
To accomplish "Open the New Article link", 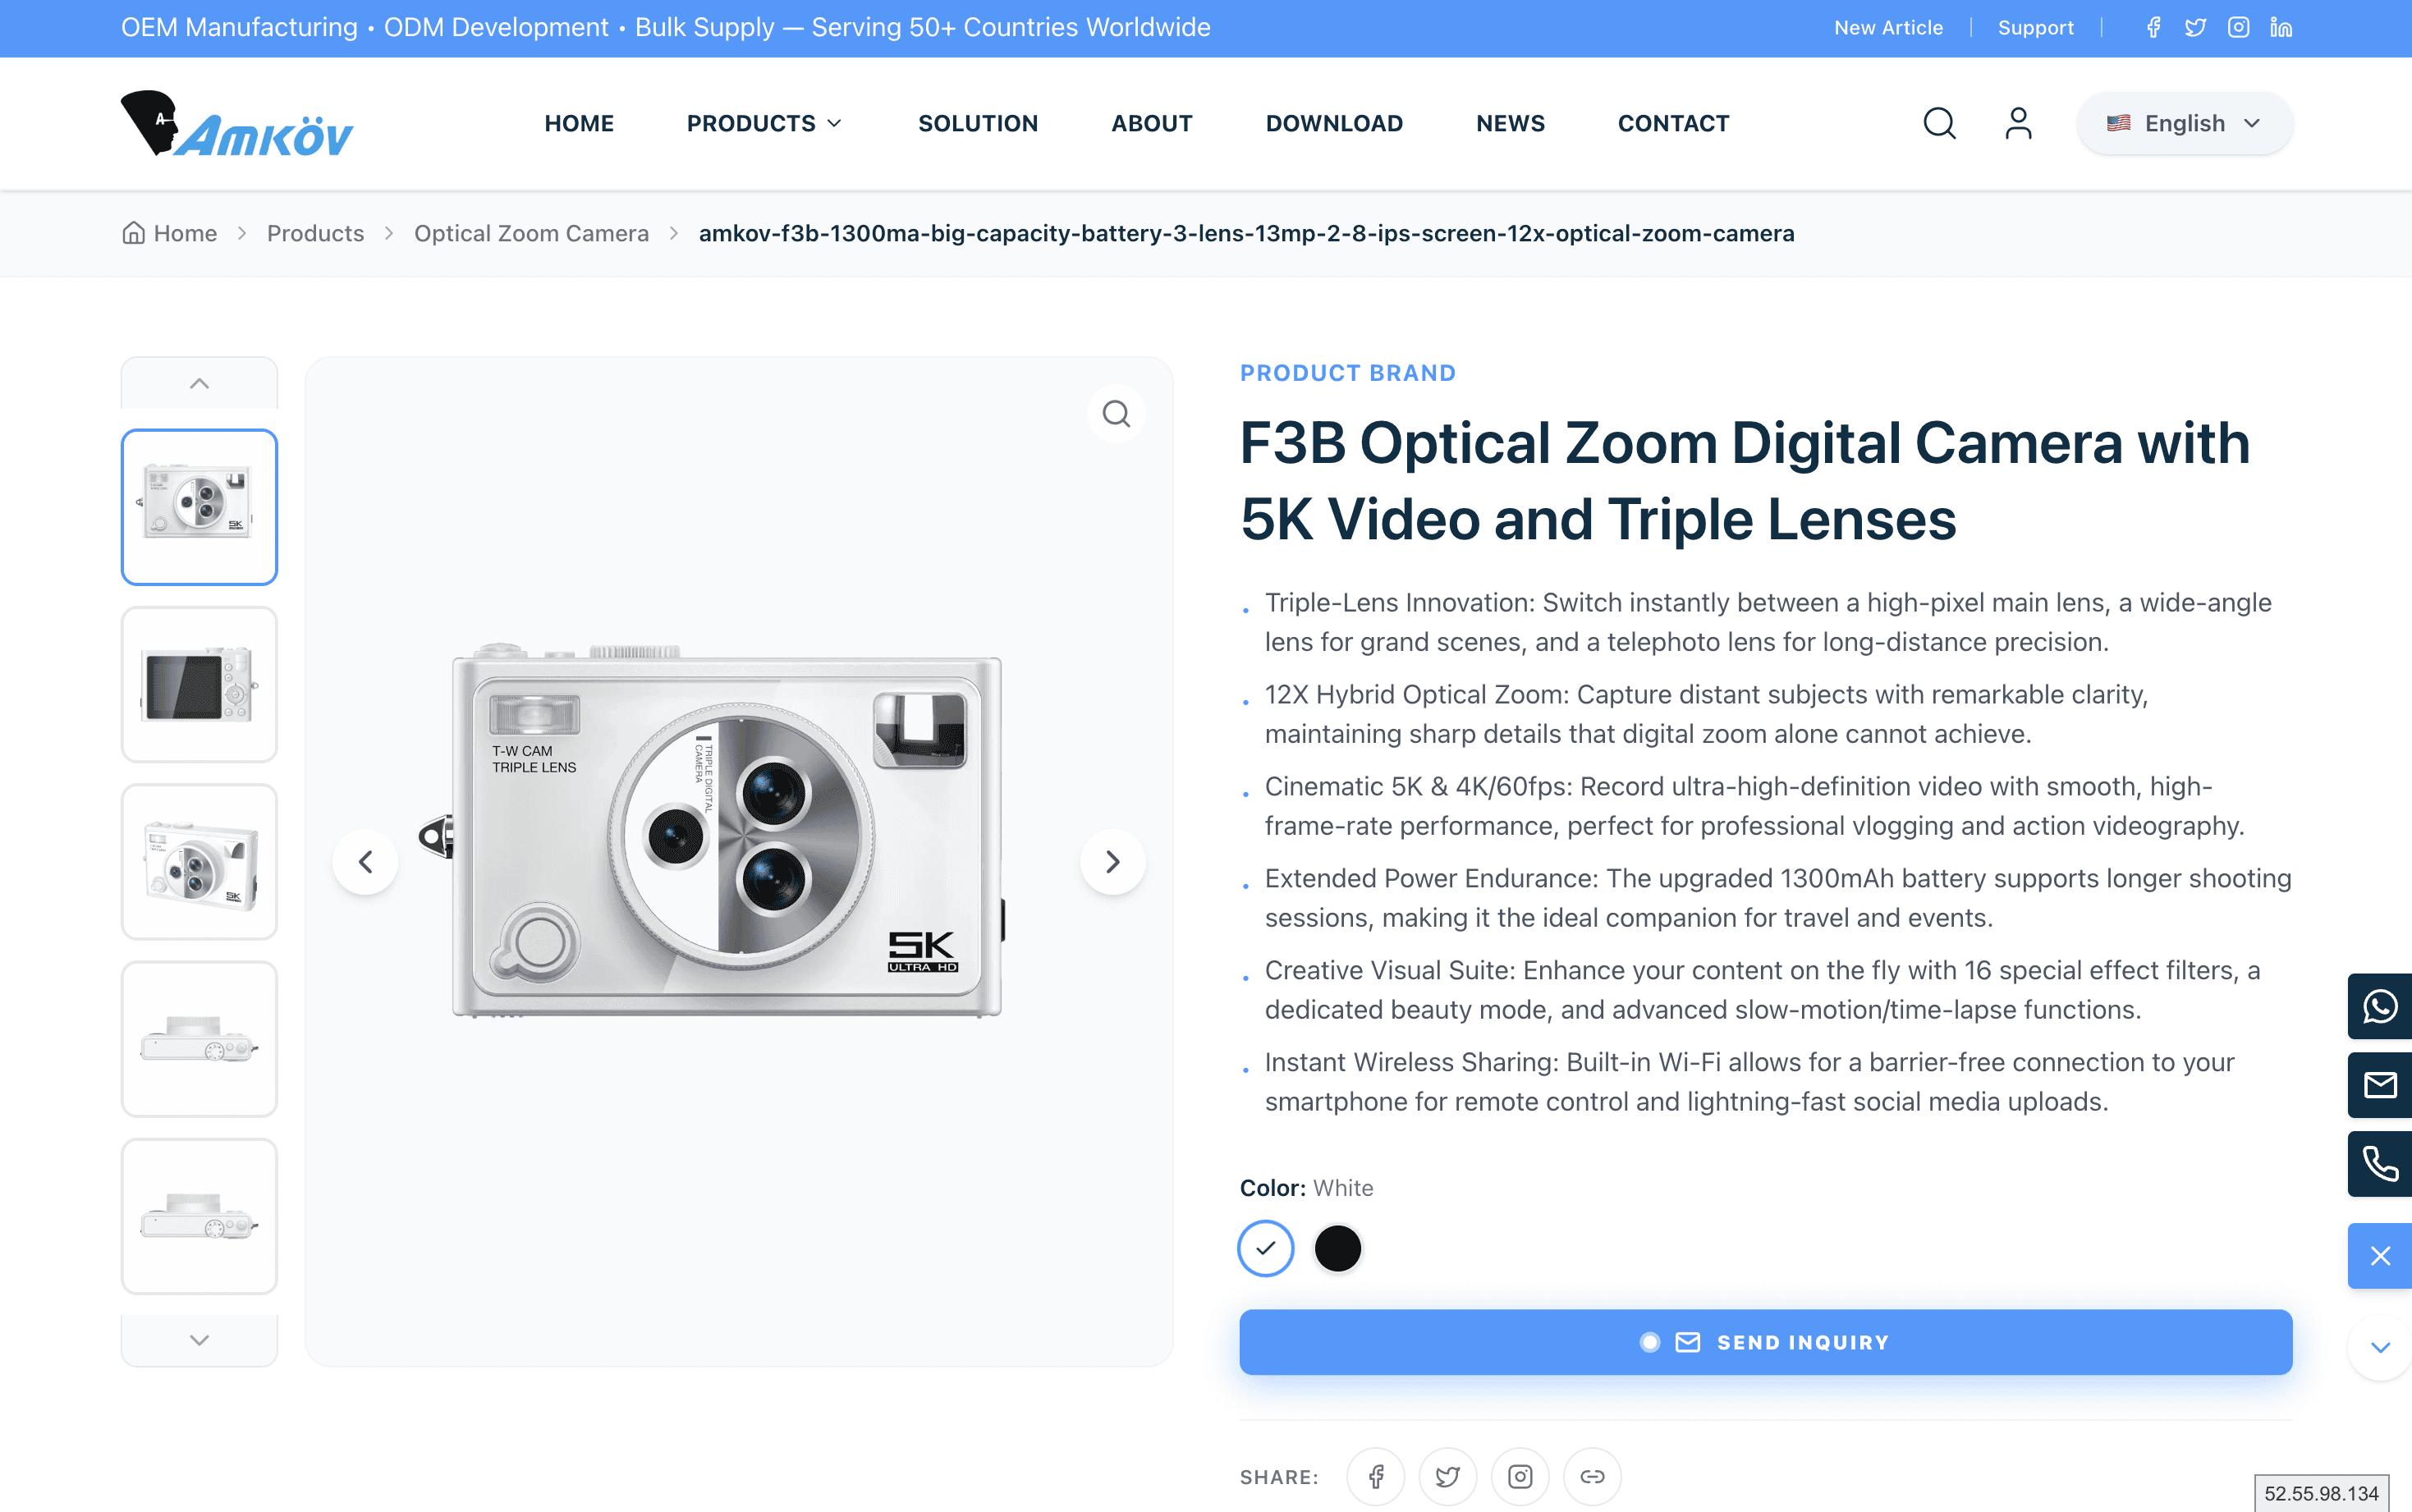I will [x=1888, y=28].
